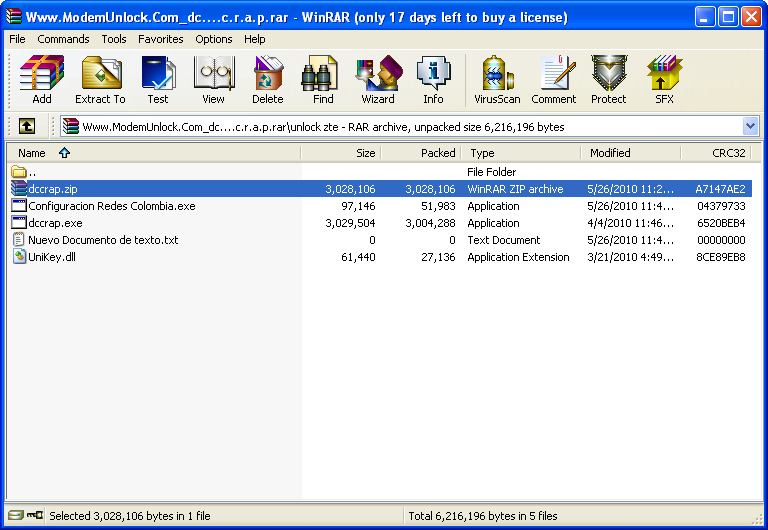Open the File menu

coord(17,39)
